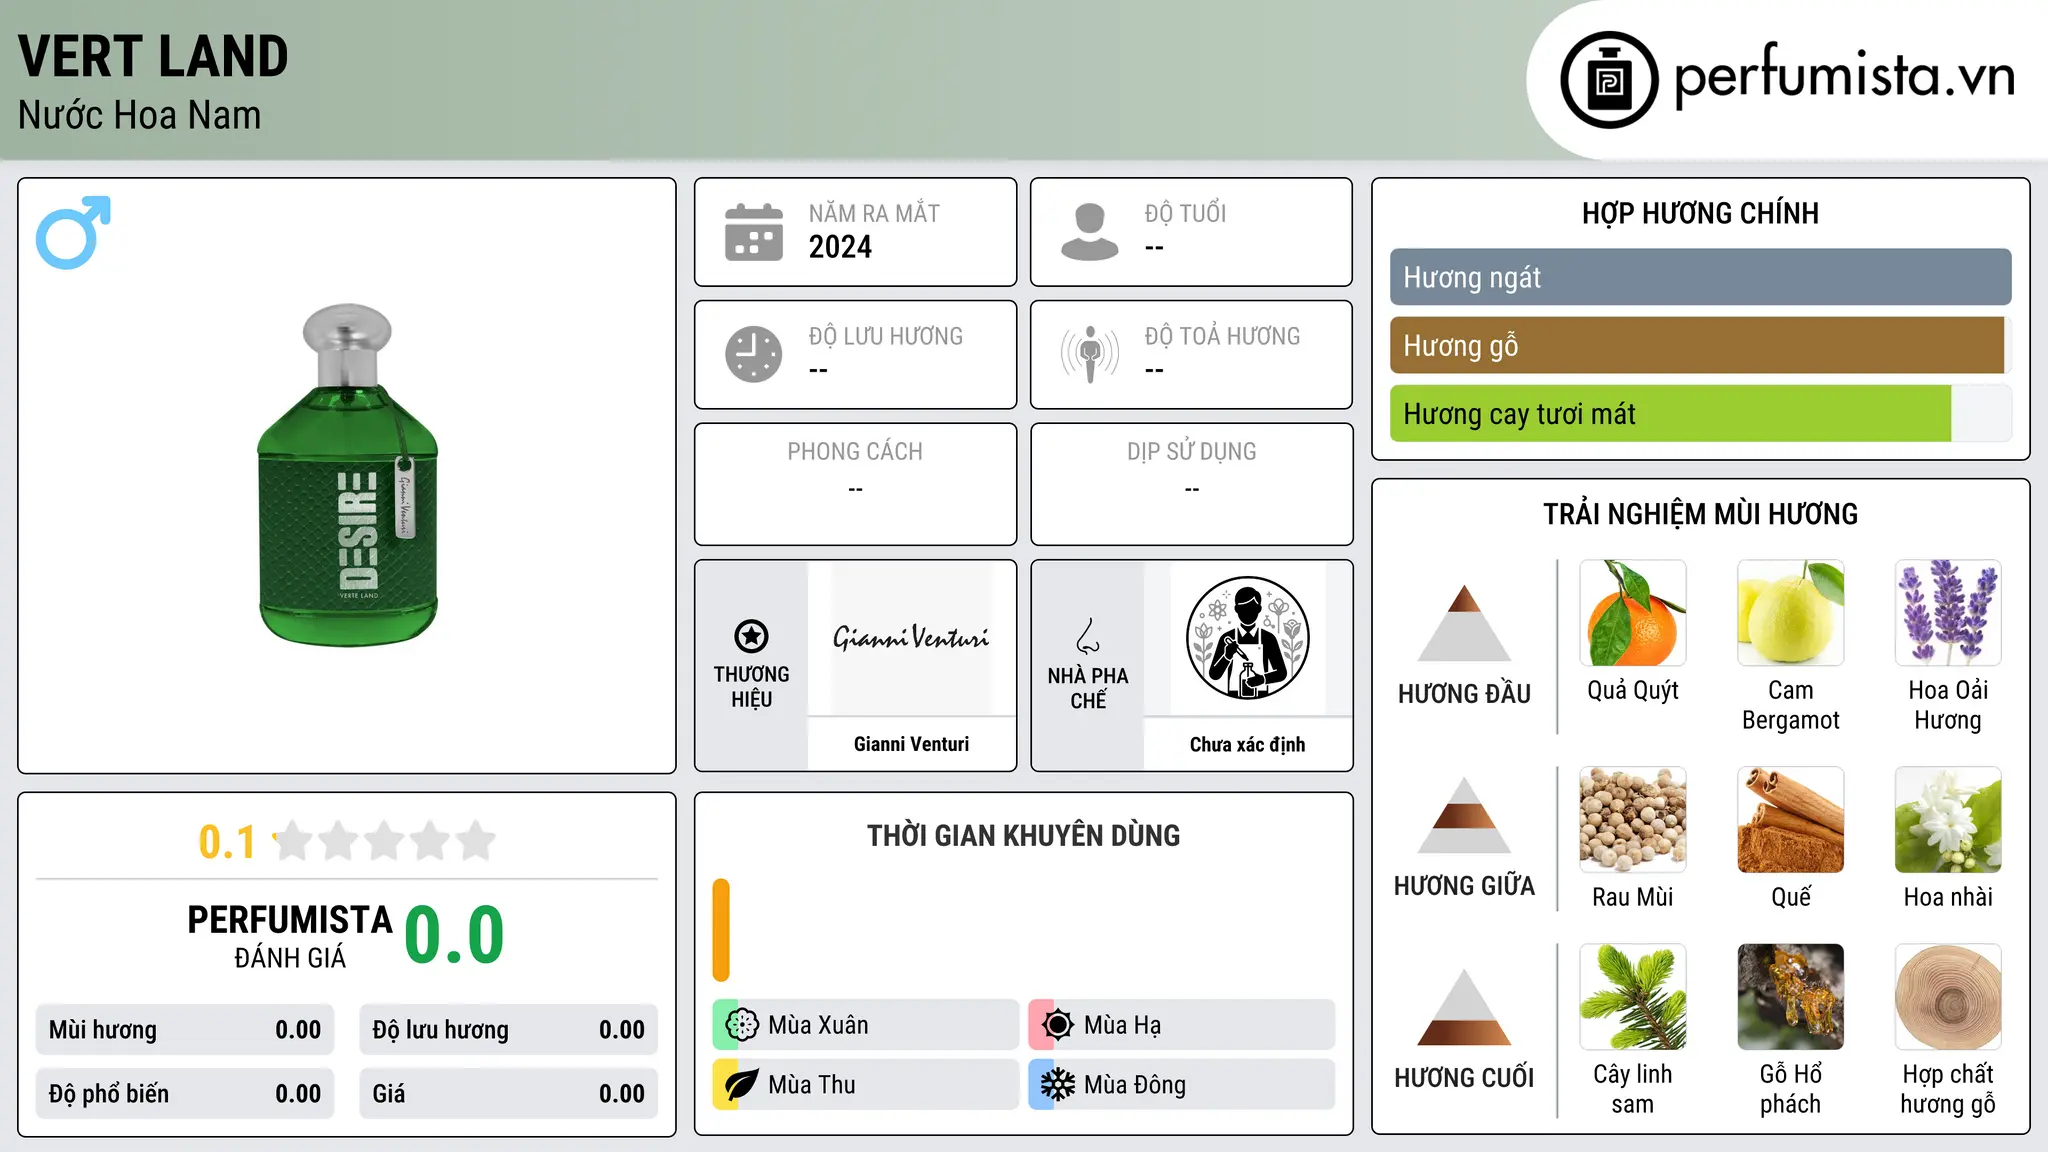
Task: Click the Chưa xác định perfumer label
Action: coord(1247,744)
